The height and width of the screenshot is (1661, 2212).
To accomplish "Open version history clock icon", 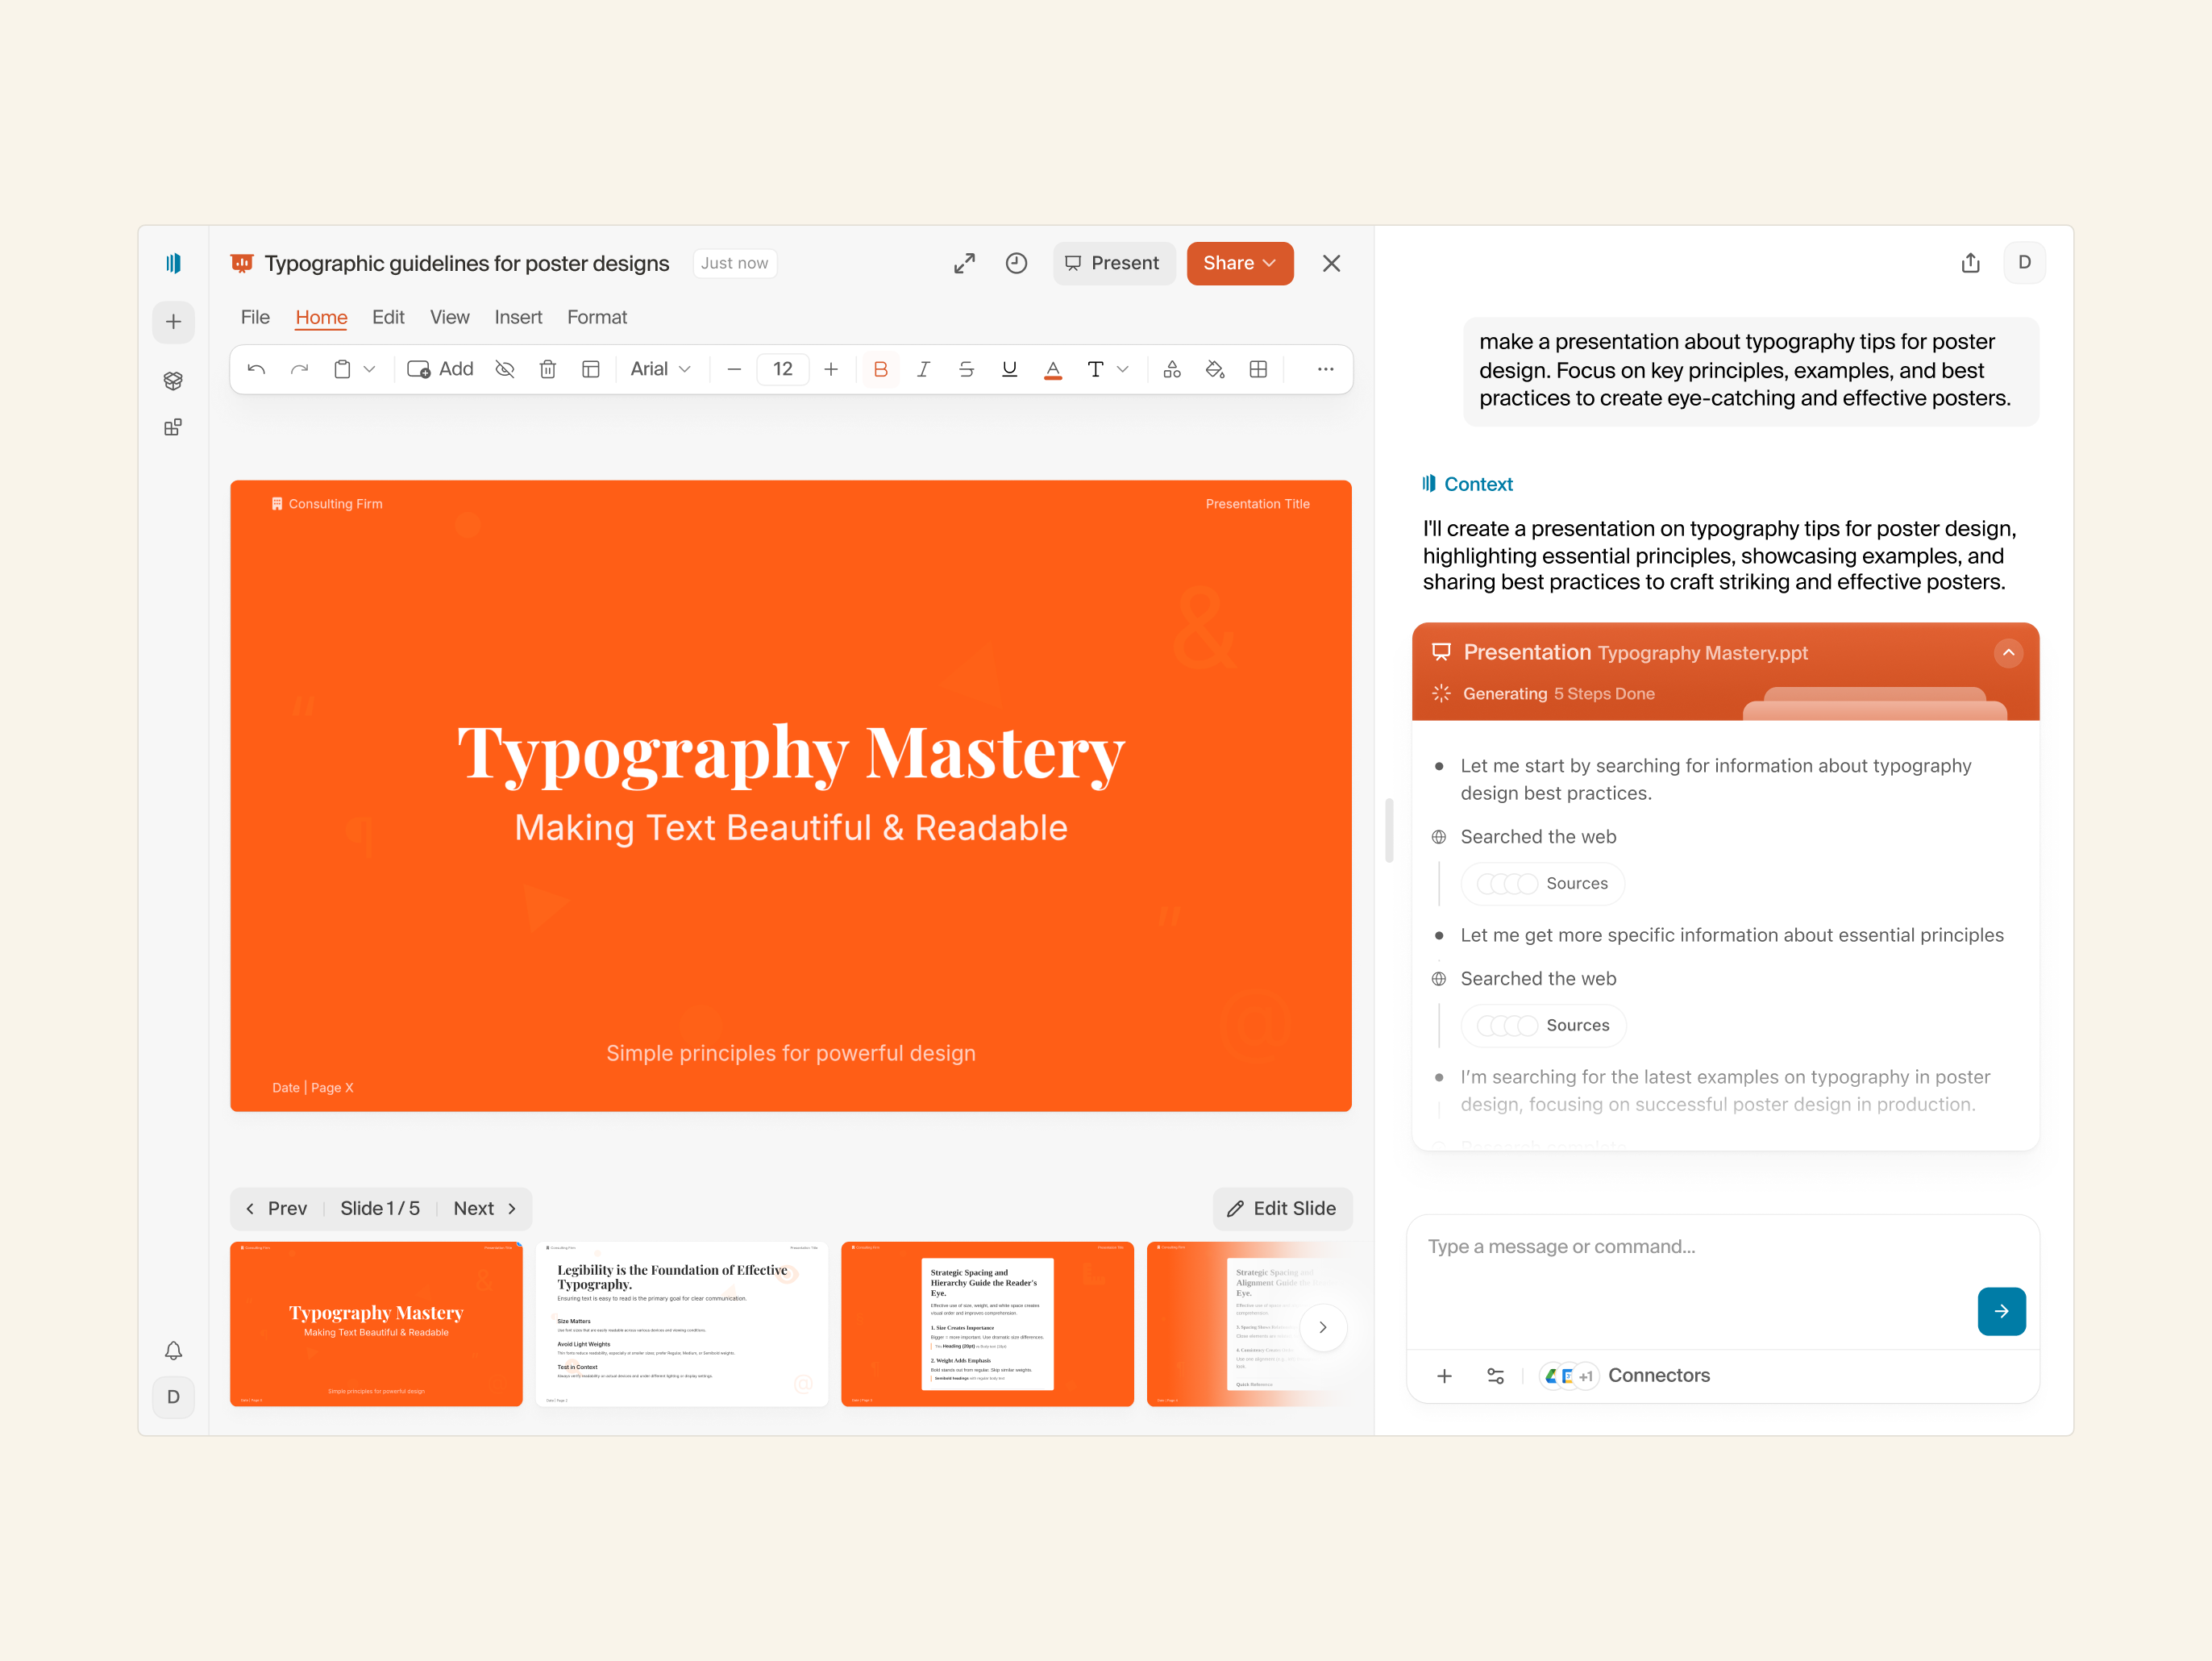I will pyautogui.click(x=1016, y=263).
